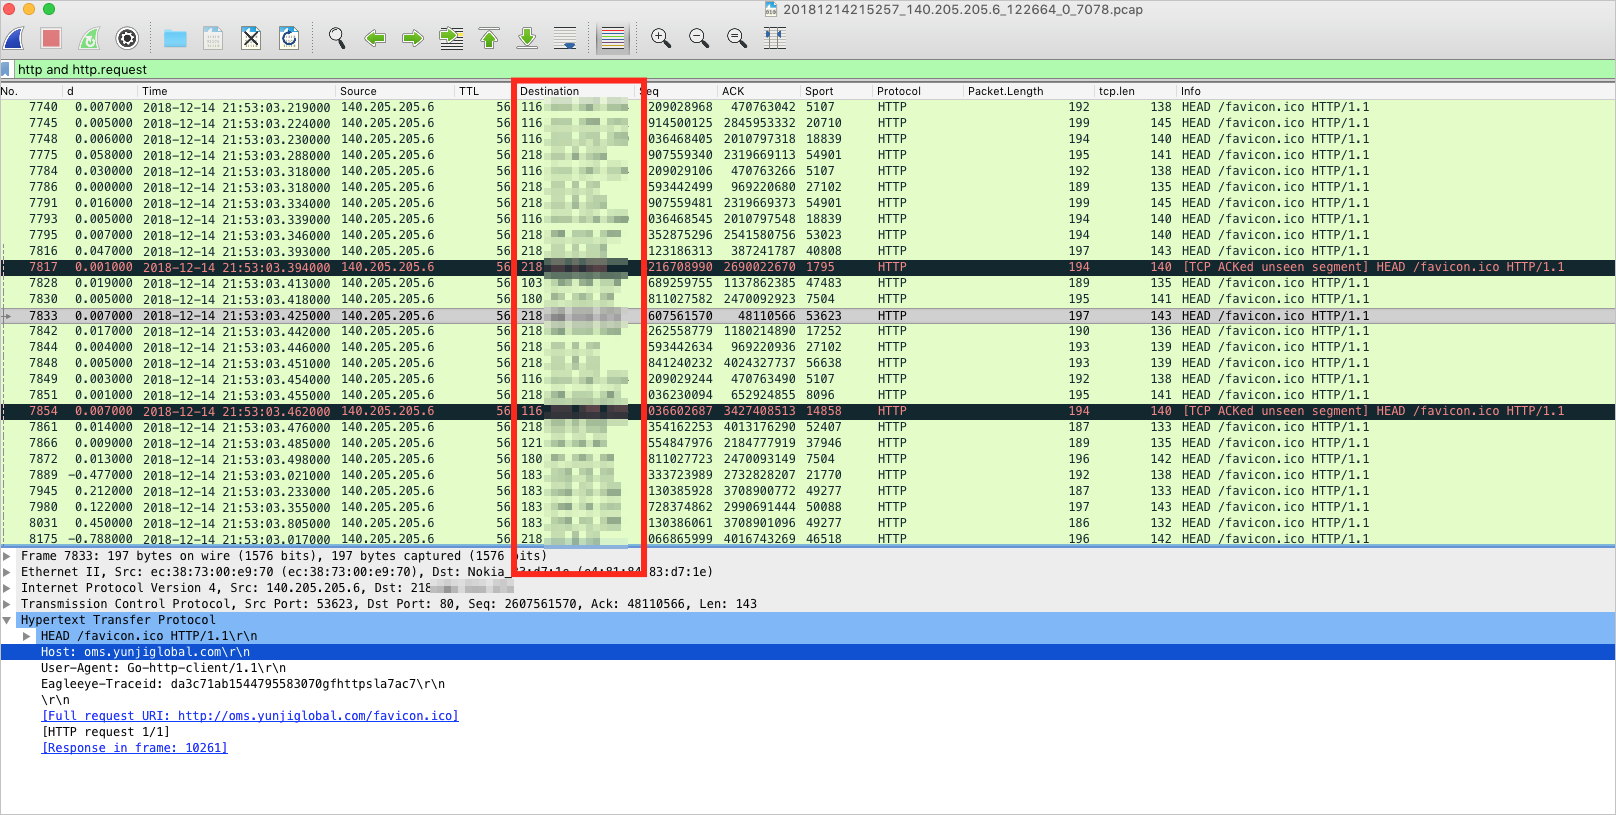Click the pcap file icon in title bar
This screenshot has height=815, width=1616.
pyautogui.click(x=771, y=9)
